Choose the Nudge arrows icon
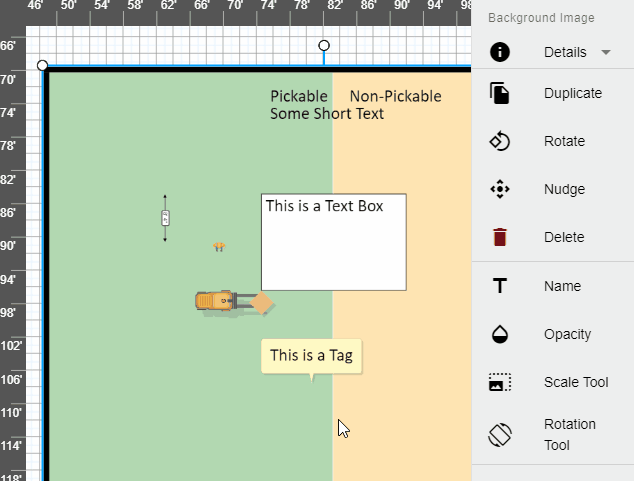The height and width of the screenshot is (481, 634). click(500, 189)
